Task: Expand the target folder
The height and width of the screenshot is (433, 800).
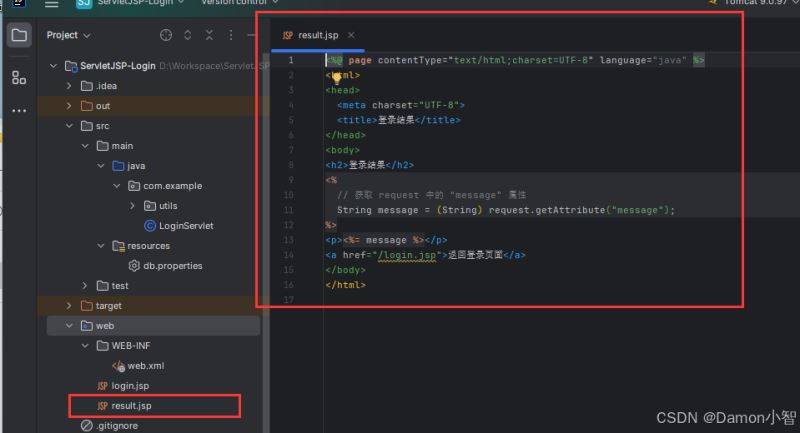Action: pos(70,306)
